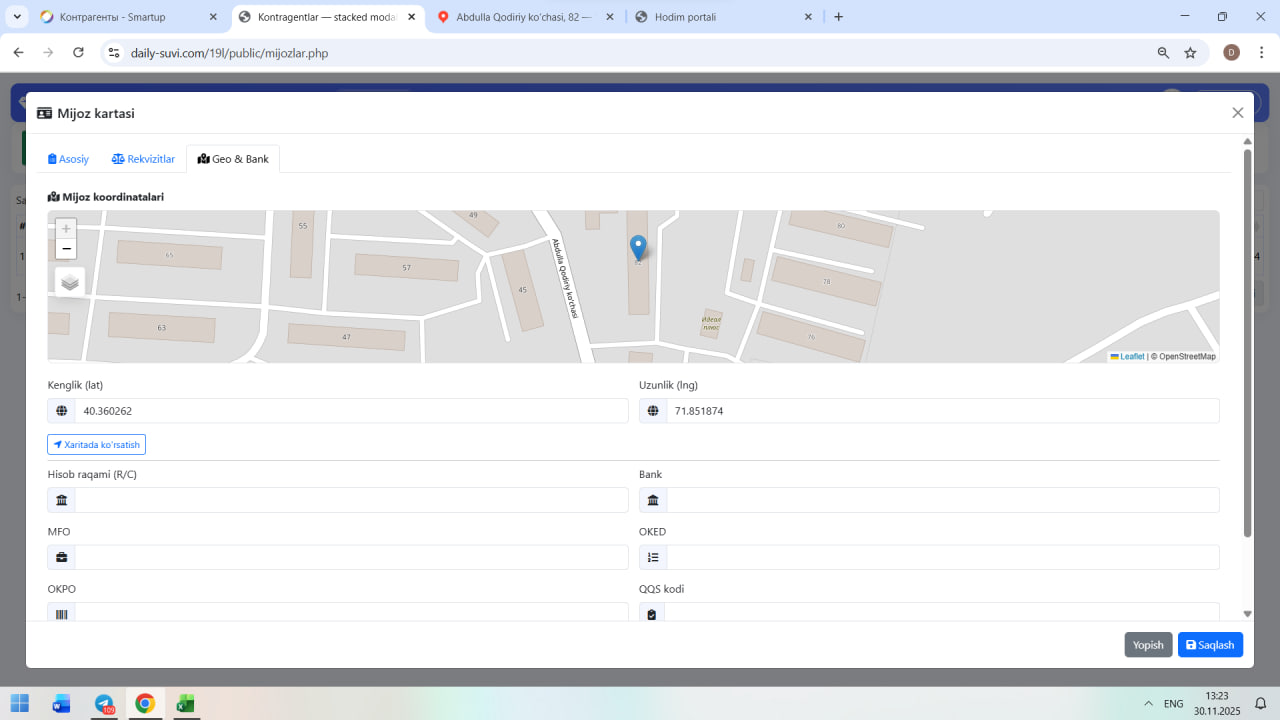Click the Leaflet attribution link
Viewport: 1280px width, 720px height.
(1131, 357)
